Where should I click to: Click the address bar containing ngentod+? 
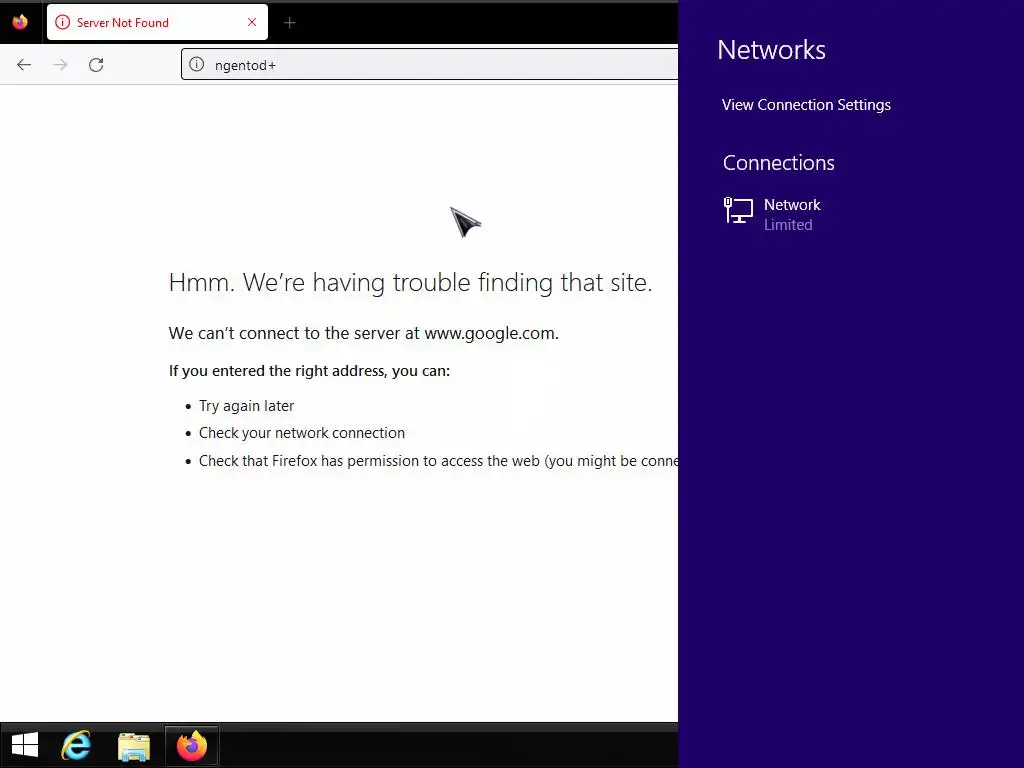click(x=430, y=65)
